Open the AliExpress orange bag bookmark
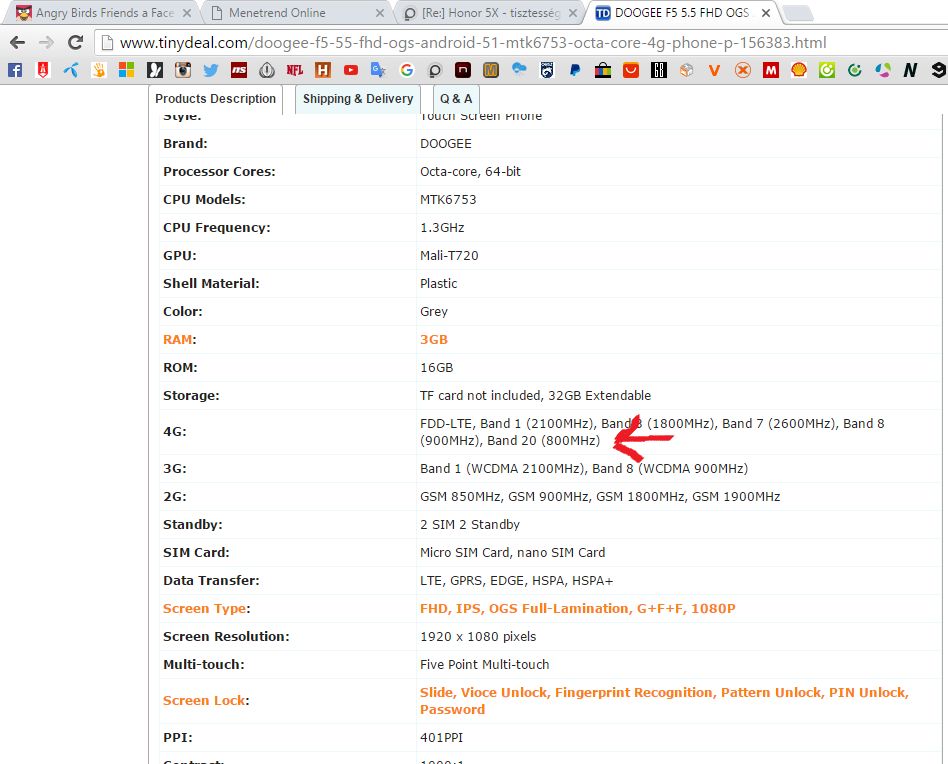This screenshot has width=948, height=764. [631, 70]
